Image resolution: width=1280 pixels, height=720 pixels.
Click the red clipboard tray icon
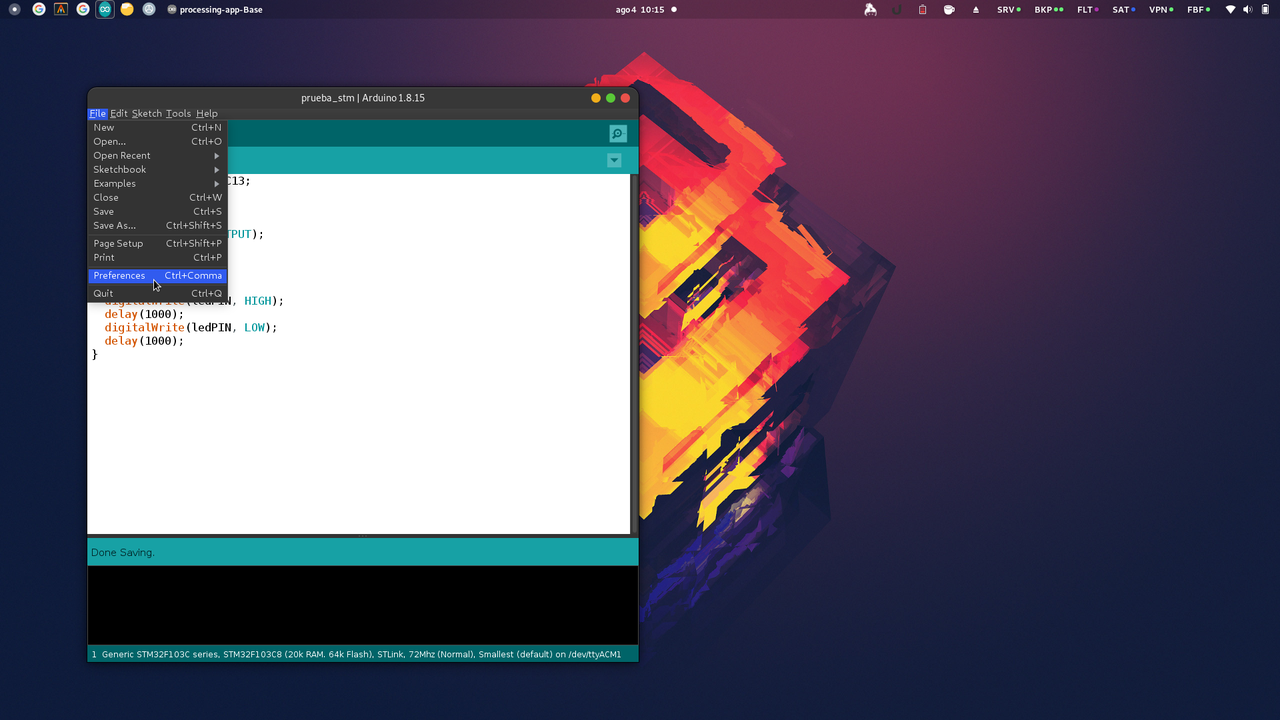[923, 9]
